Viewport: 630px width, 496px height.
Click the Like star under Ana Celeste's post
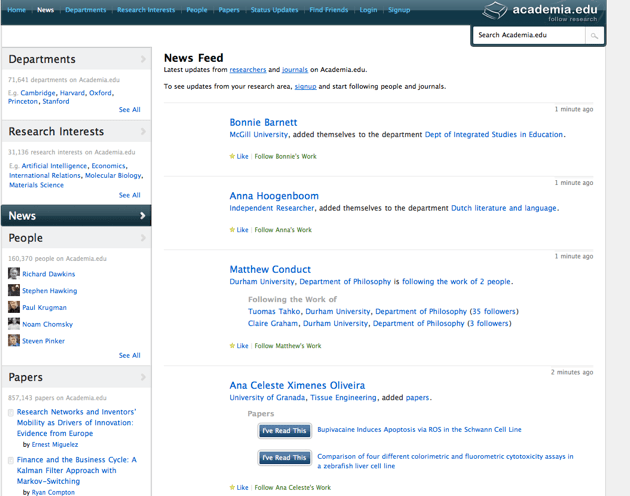(x=232, y=488)
